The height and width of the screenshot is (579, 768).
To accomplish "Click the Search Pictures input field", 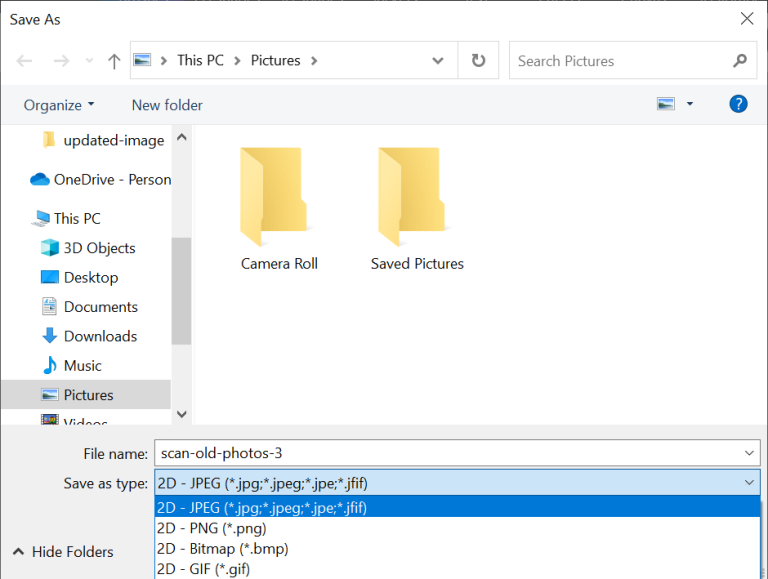I will pos(620,61).
